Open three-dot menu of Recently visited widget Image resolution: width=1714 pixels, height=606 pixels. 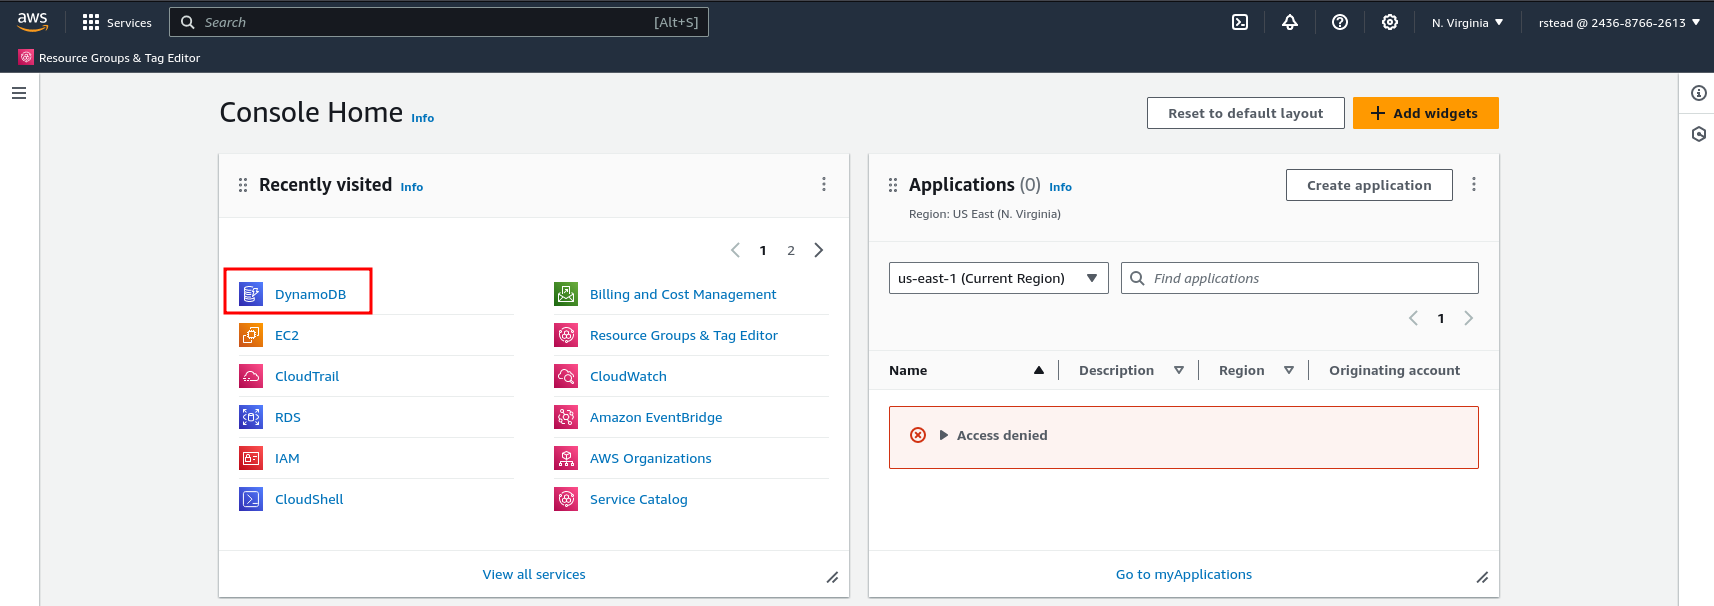pos(824,184)
